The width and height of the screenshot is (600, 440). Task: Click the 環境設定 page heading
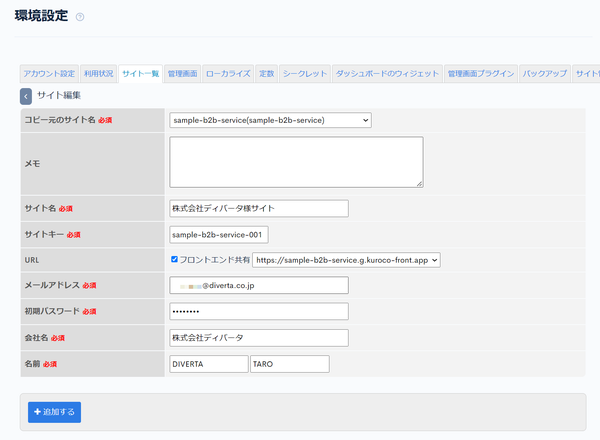pyautogui.click(x=41, y=16)
